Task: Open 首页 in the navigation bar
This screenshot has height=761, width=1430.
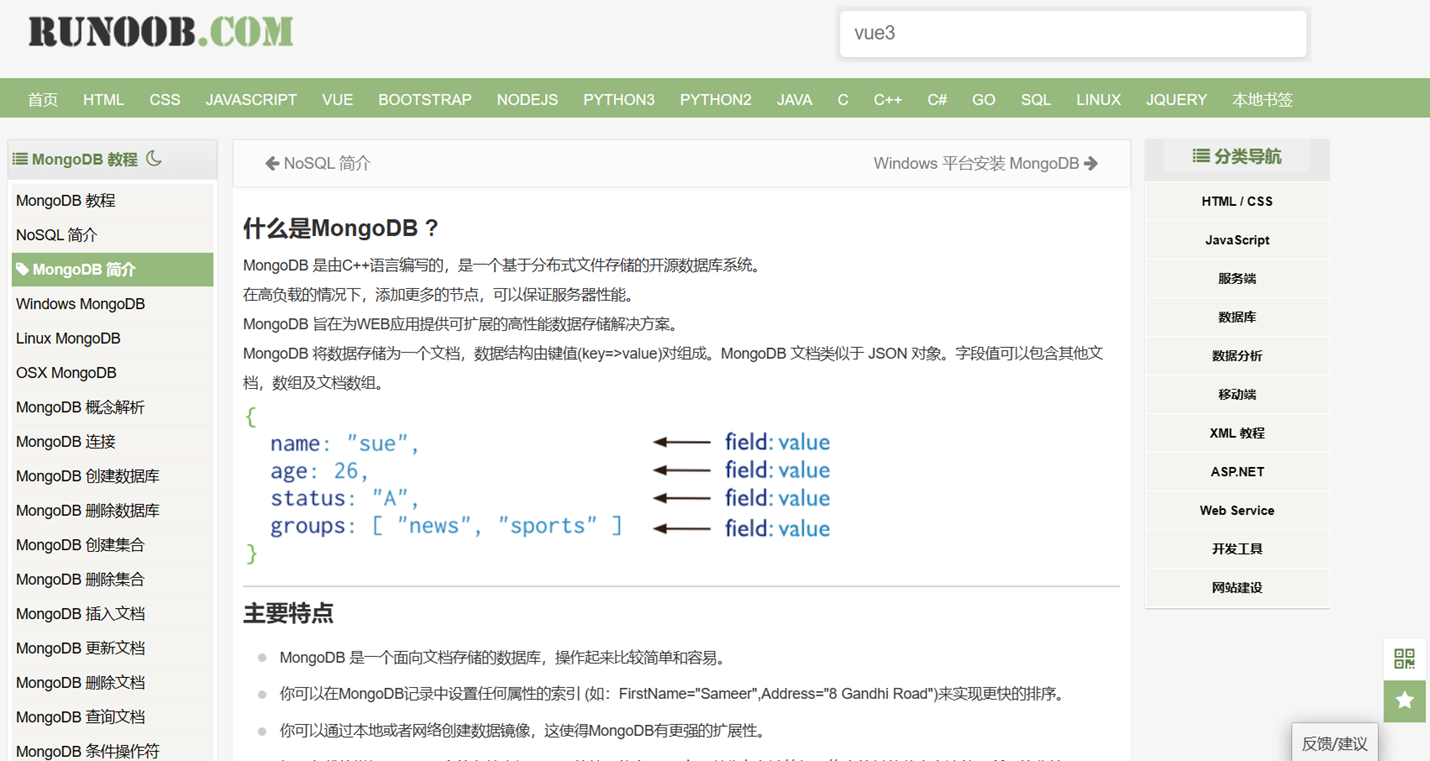Action: 43,100
